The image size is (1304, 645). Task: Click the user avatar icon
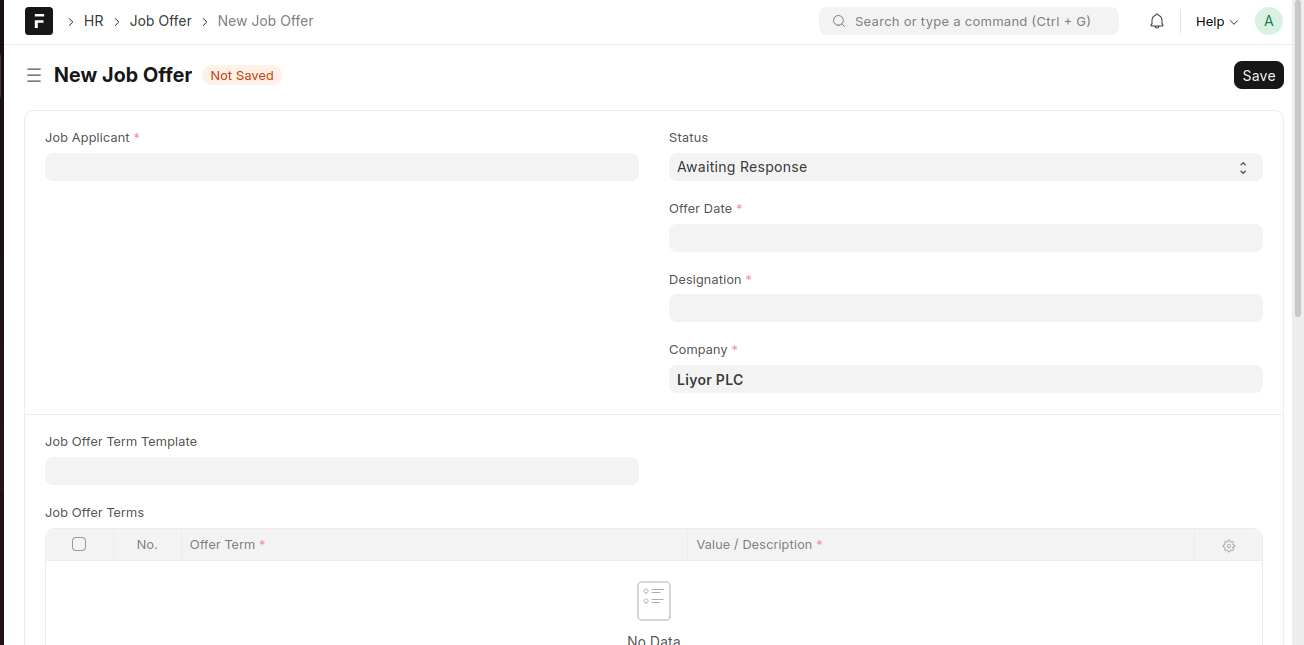point(1268,21)
